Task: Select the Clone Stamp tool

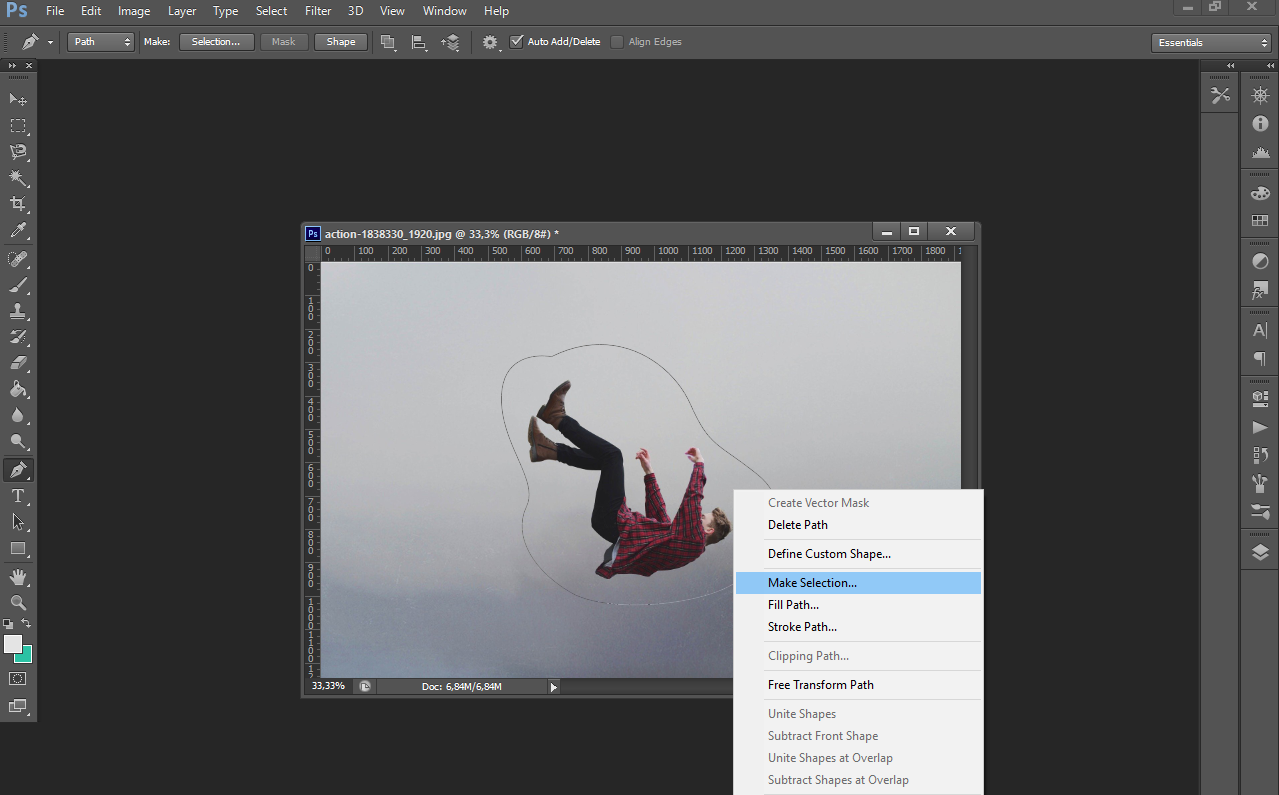Action: pyautogui.click(x=18, y=312)
